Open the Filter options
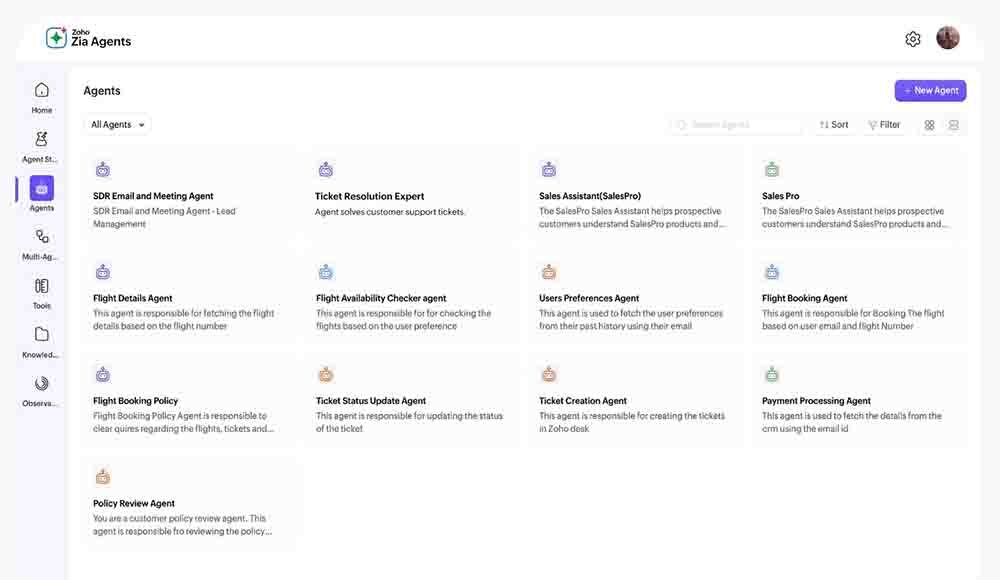This screenshot has height=580, width=1000. pyautogui.click(x=884, y=124)
